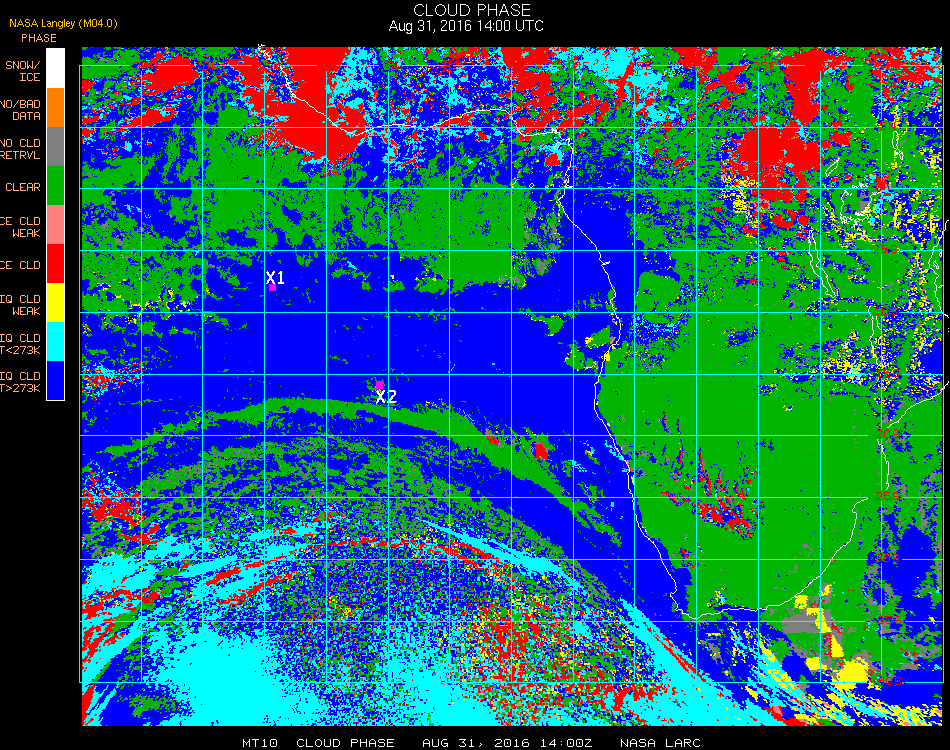Click the red Ice Cld legend swatch
Image resolution: width=950 pixels, height=750 pixels.
pyautogui.click(x=55, y=264)
